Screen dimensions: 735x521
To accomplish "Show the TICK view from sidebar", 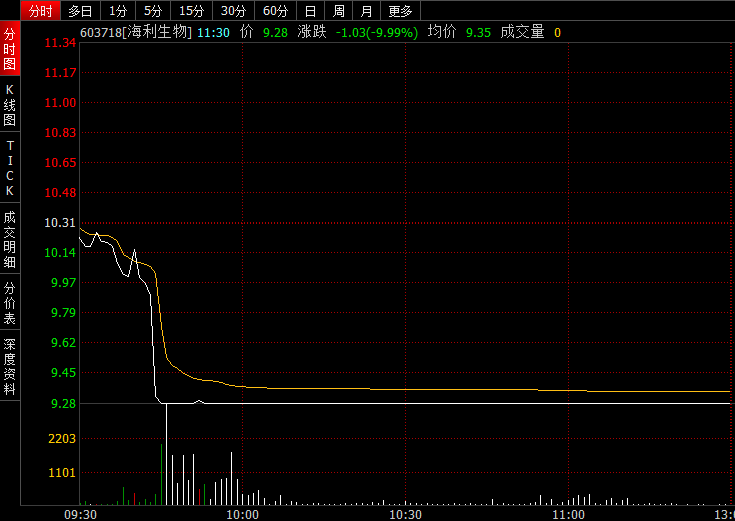I will pyautogui.click(x=10, y=168).
